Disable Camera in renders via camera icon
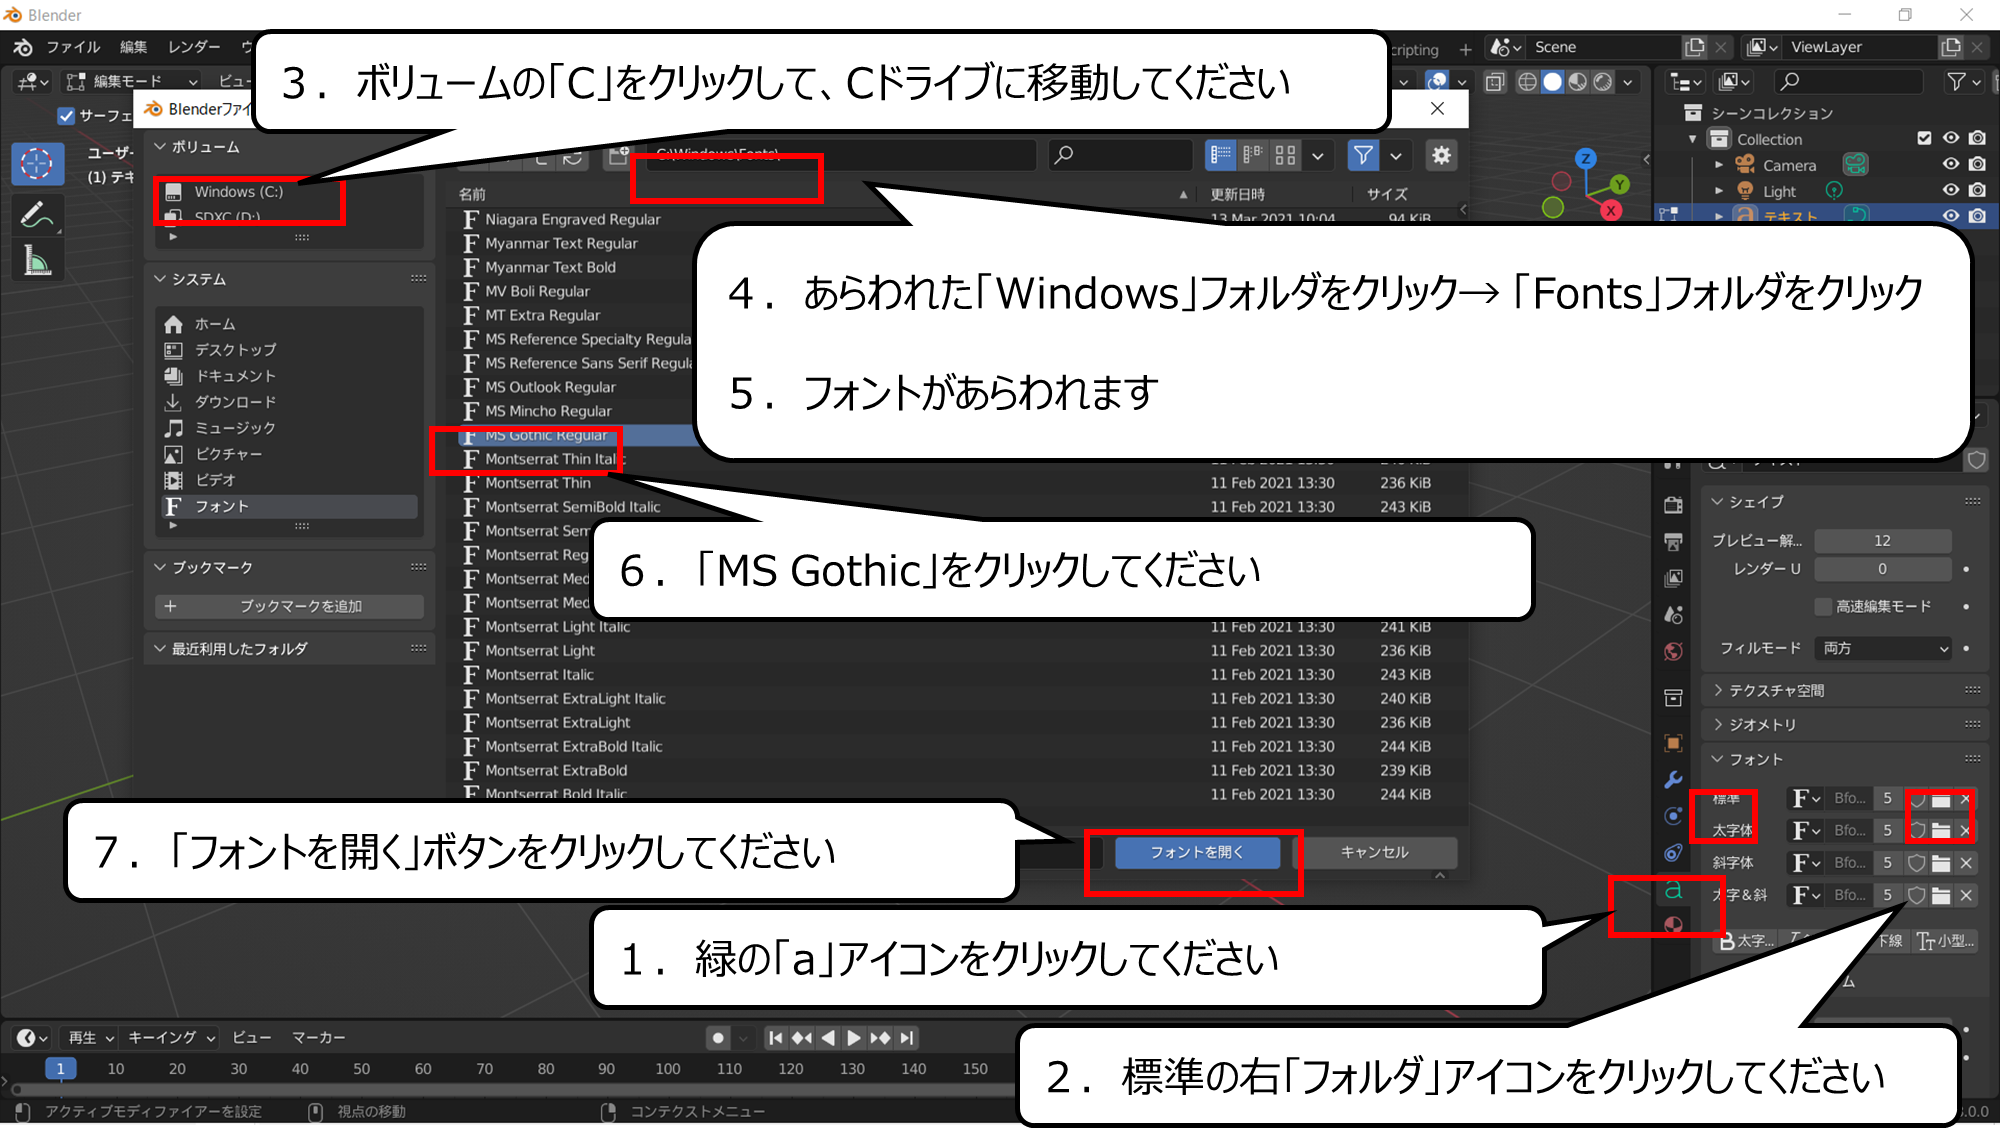Image resolution: width=2000 pixels, height=1128 pixels. point(1977,164)
